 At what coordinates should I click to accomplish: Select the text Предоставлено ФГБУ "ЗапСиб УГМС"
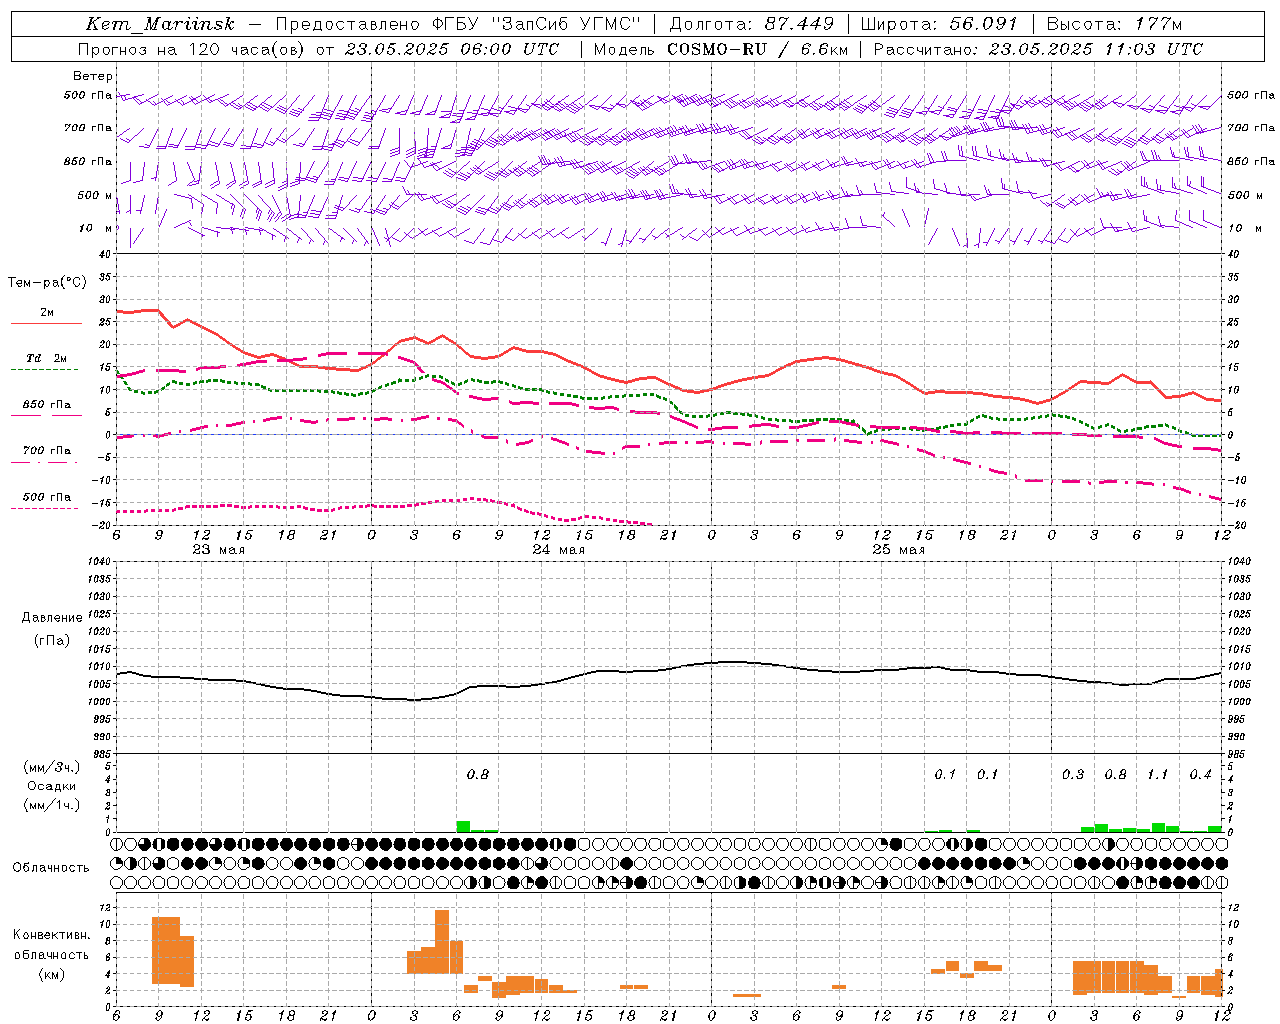[x=457, y=24]
